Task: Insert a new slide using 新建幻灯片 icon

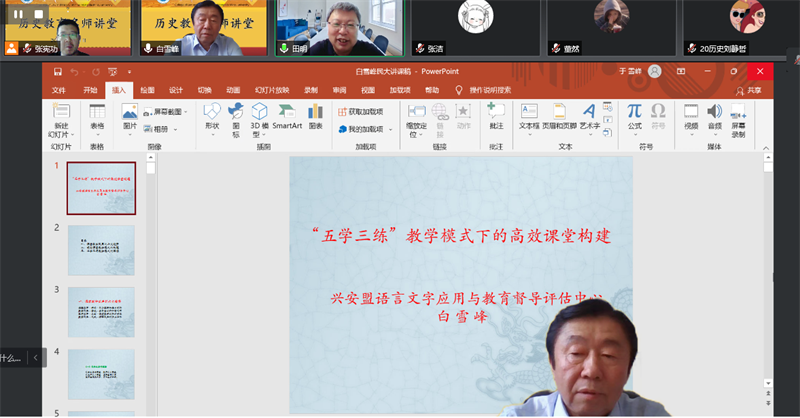Action: coord(61,111)
